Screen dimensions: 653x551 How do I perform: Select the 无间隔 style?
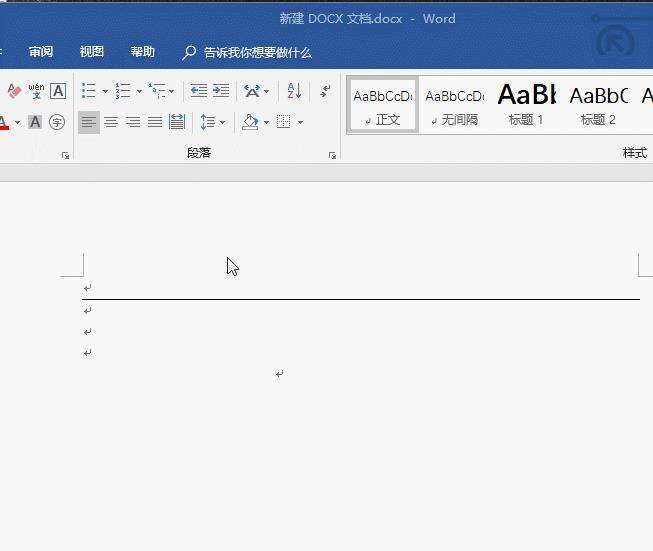[x=454, y=106]
